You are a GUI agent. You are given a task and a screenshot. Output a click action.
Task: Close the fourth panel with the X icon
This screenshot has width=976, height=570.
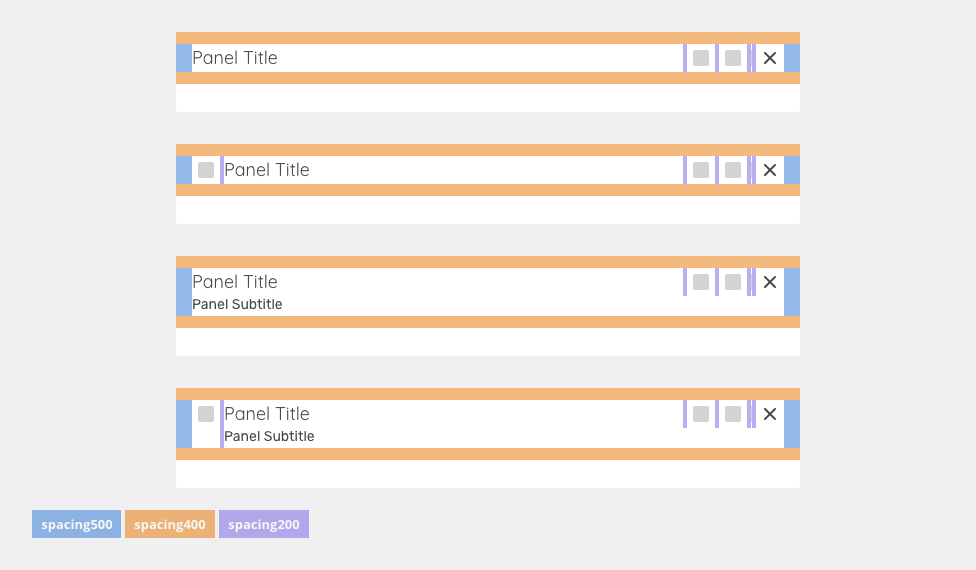click(769, 414)
